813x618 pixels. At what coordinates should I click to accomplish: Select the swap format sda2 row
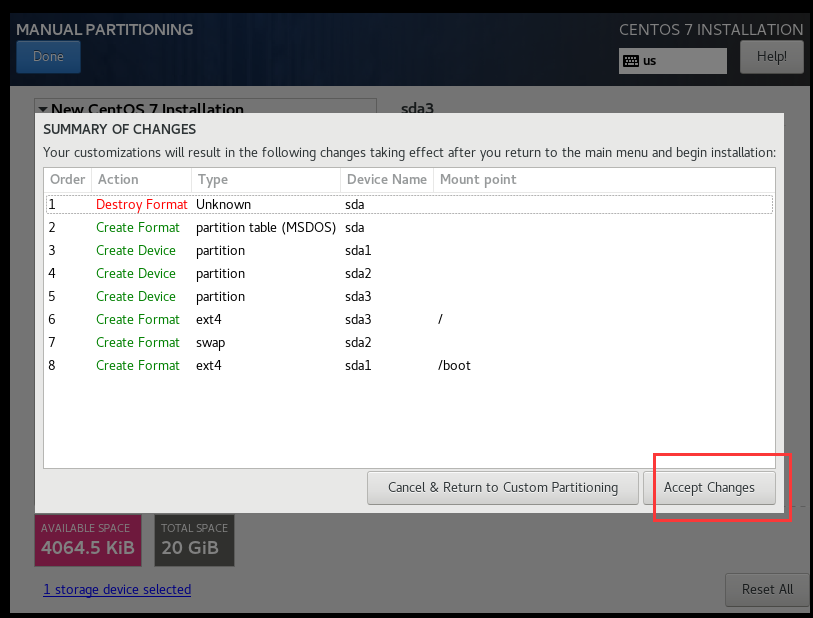(x=410, y=342)
